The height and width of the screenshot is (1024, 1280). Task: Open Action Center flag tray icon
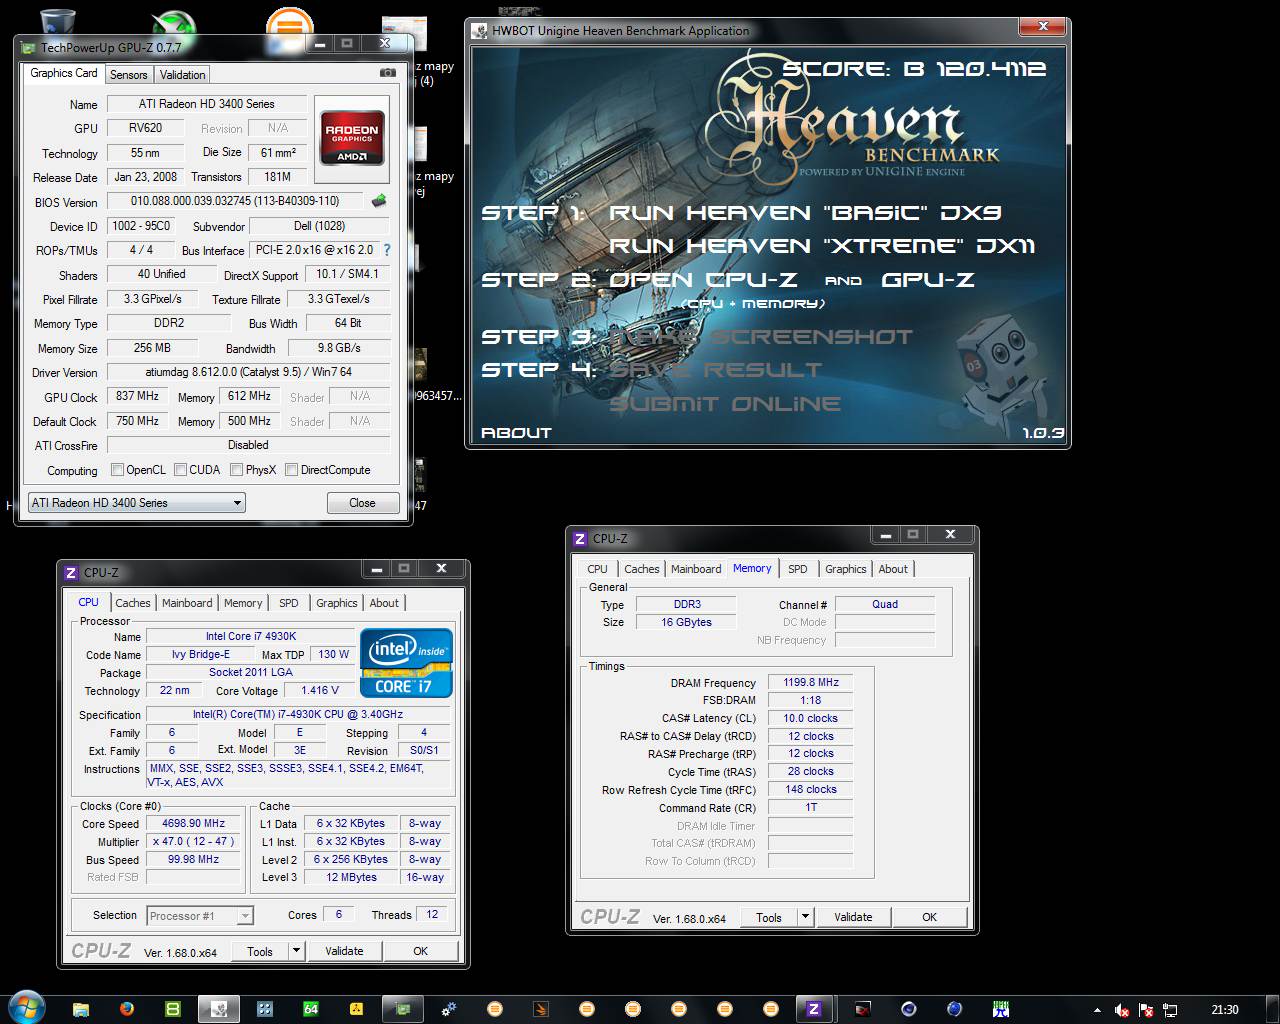tap(1147, 1010)
